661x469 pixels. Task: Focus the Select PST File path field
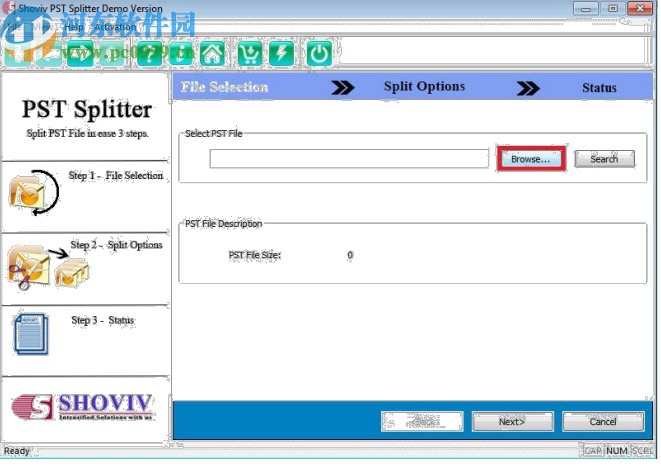[349, 159]
